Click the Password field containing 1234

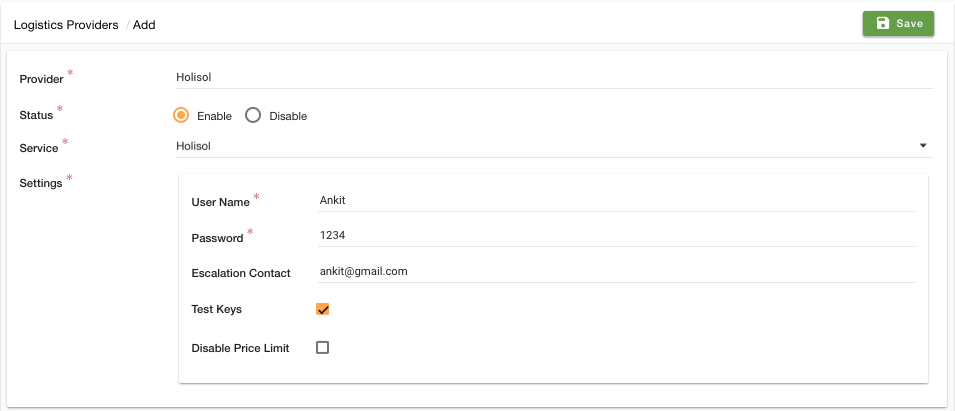point(616,235)
